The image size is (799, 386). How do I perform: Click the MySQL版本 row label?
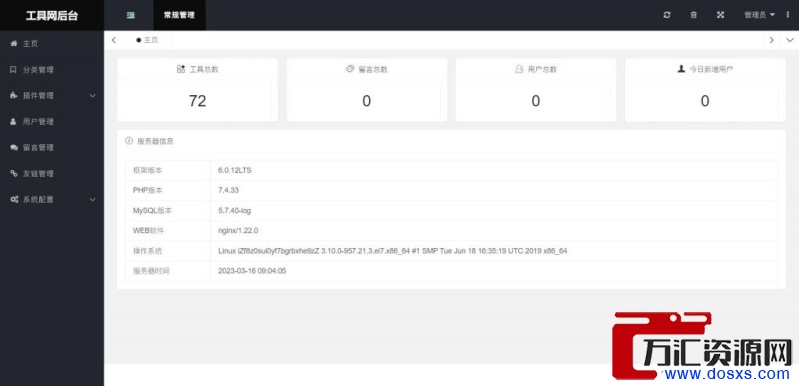pos(151,210)
